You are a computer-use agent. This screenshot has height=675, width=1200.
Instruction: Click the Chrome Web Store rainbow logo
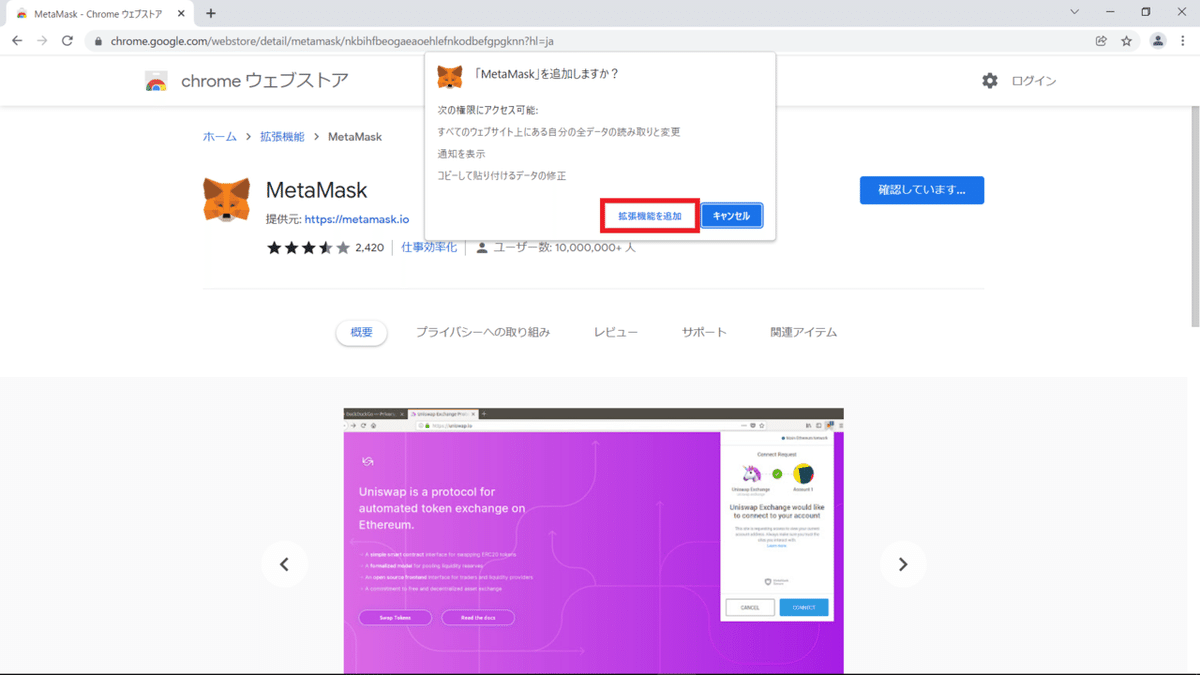pyautogui.click(x=156, y=81)
